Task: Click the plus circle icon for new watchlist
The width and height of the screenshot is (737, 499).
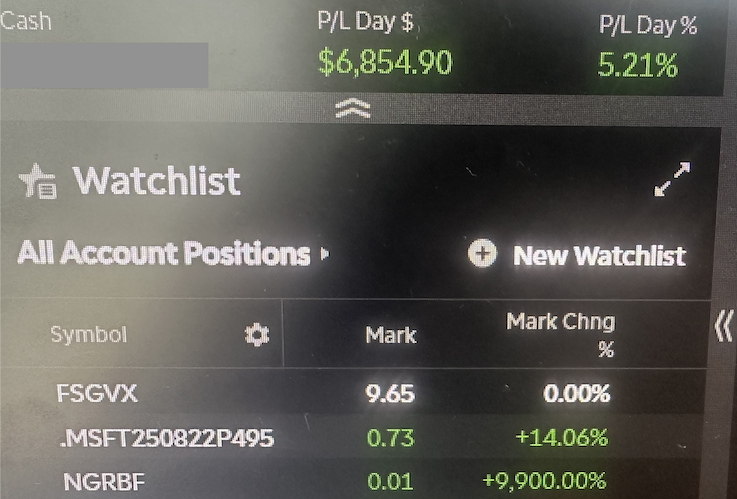Action: [482, 253]
